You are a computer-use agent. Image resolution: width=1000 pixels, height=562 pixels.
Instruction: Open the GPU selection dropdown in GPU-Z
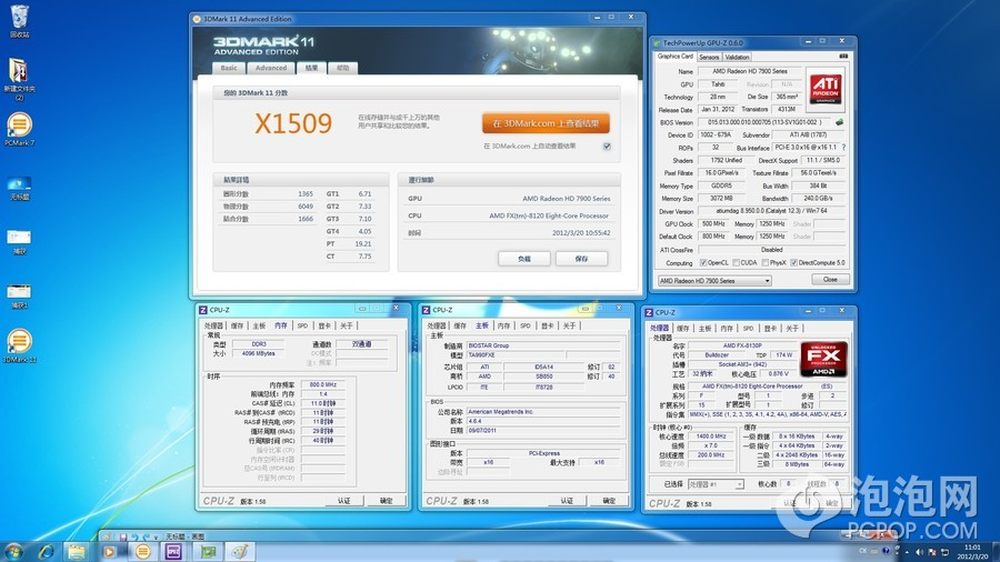715,281
